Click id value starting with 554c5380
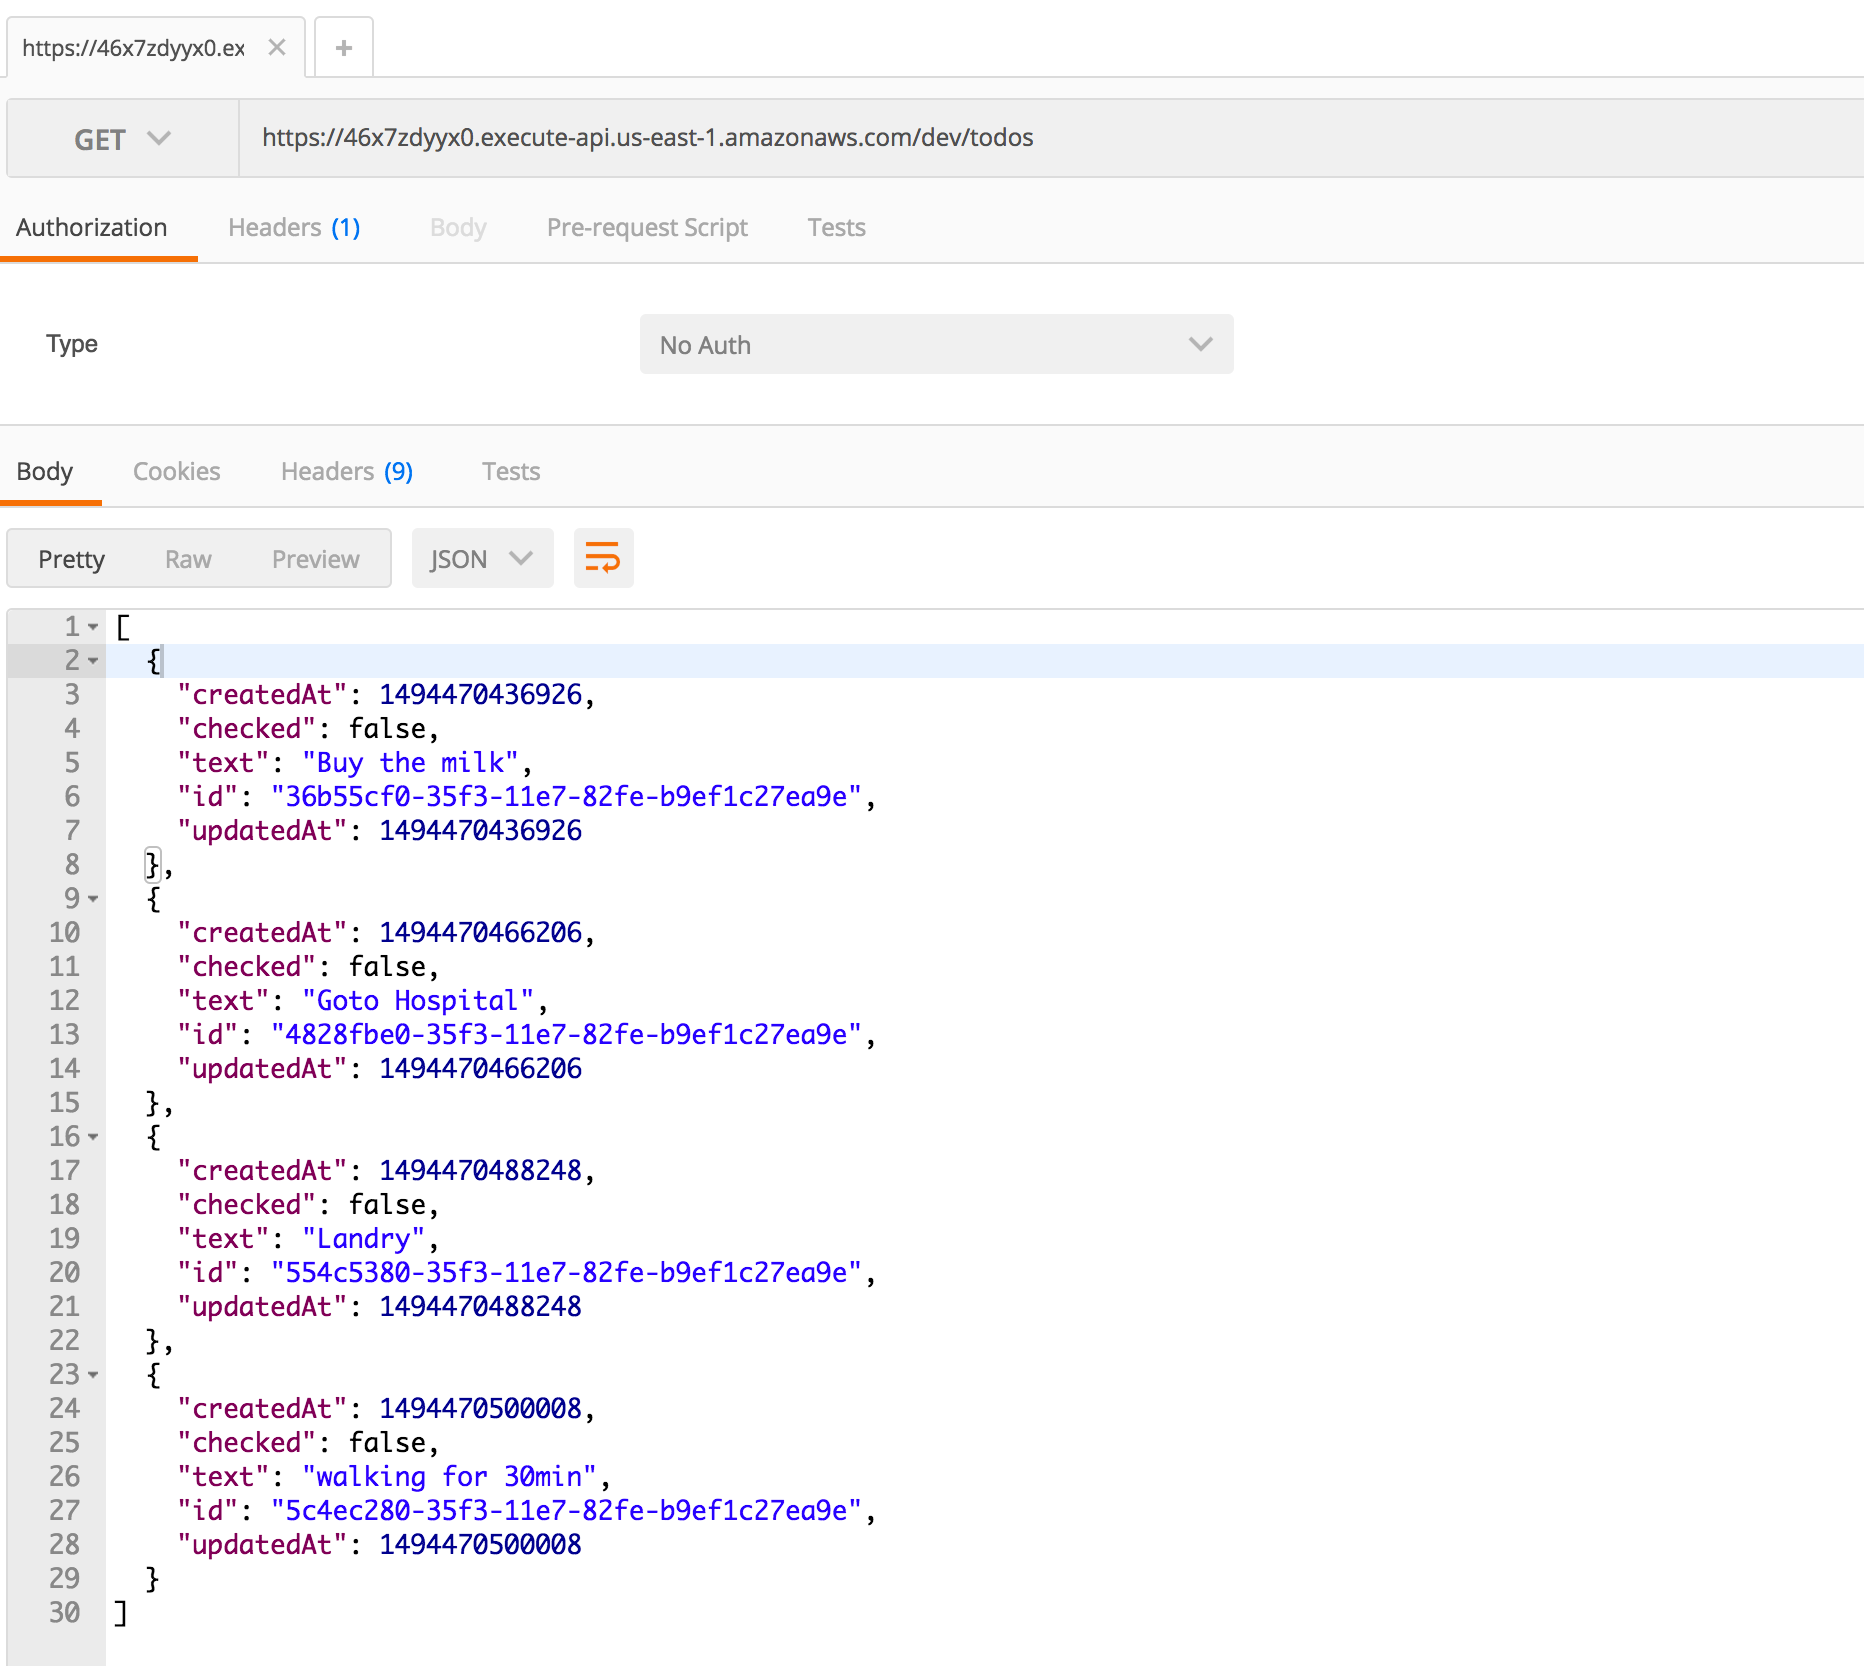Screen dimensions: 1864x1666 coord(566,1273)
